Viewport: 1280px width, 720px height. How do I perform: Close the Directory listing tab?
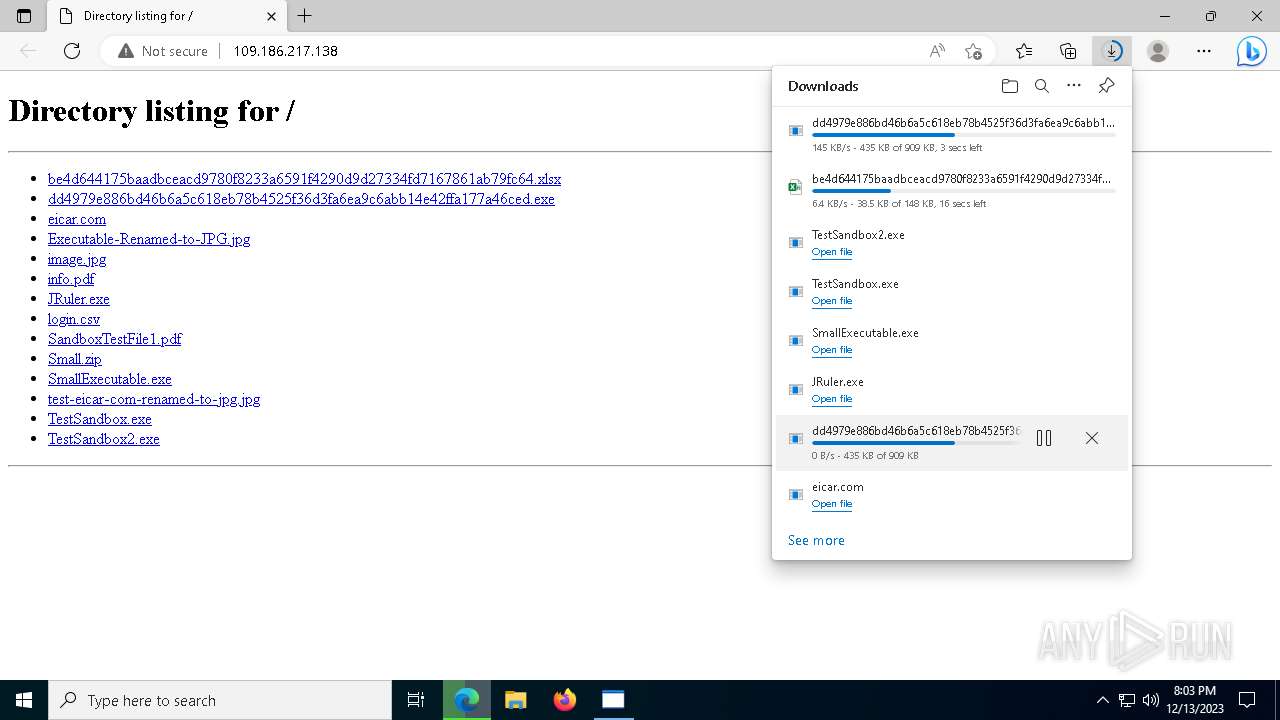[272, 16]
